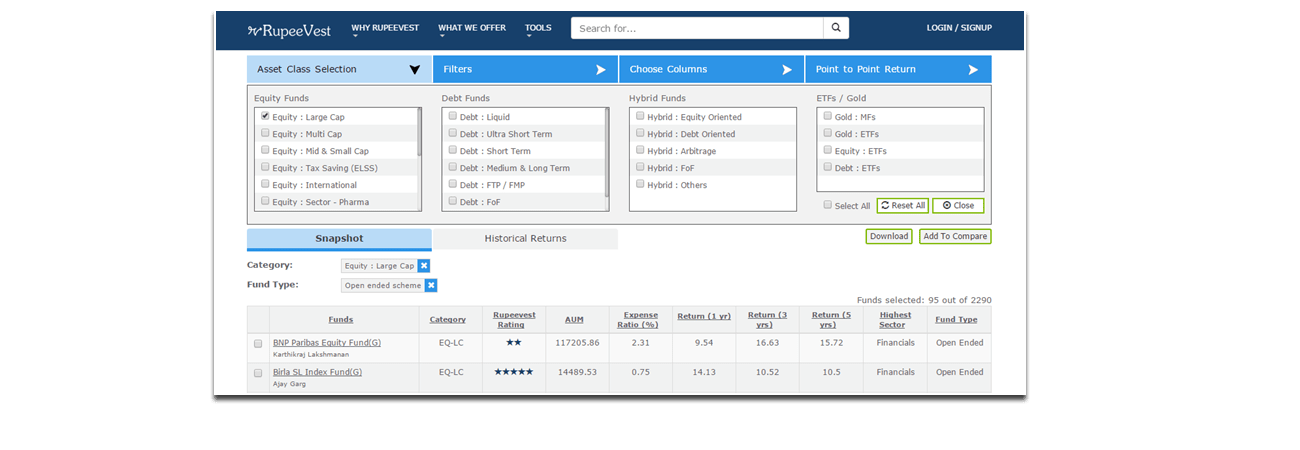The image size is (1300, 450).
Task: Grab the Equity Funds list scrollbar
Action: (419, 131)
